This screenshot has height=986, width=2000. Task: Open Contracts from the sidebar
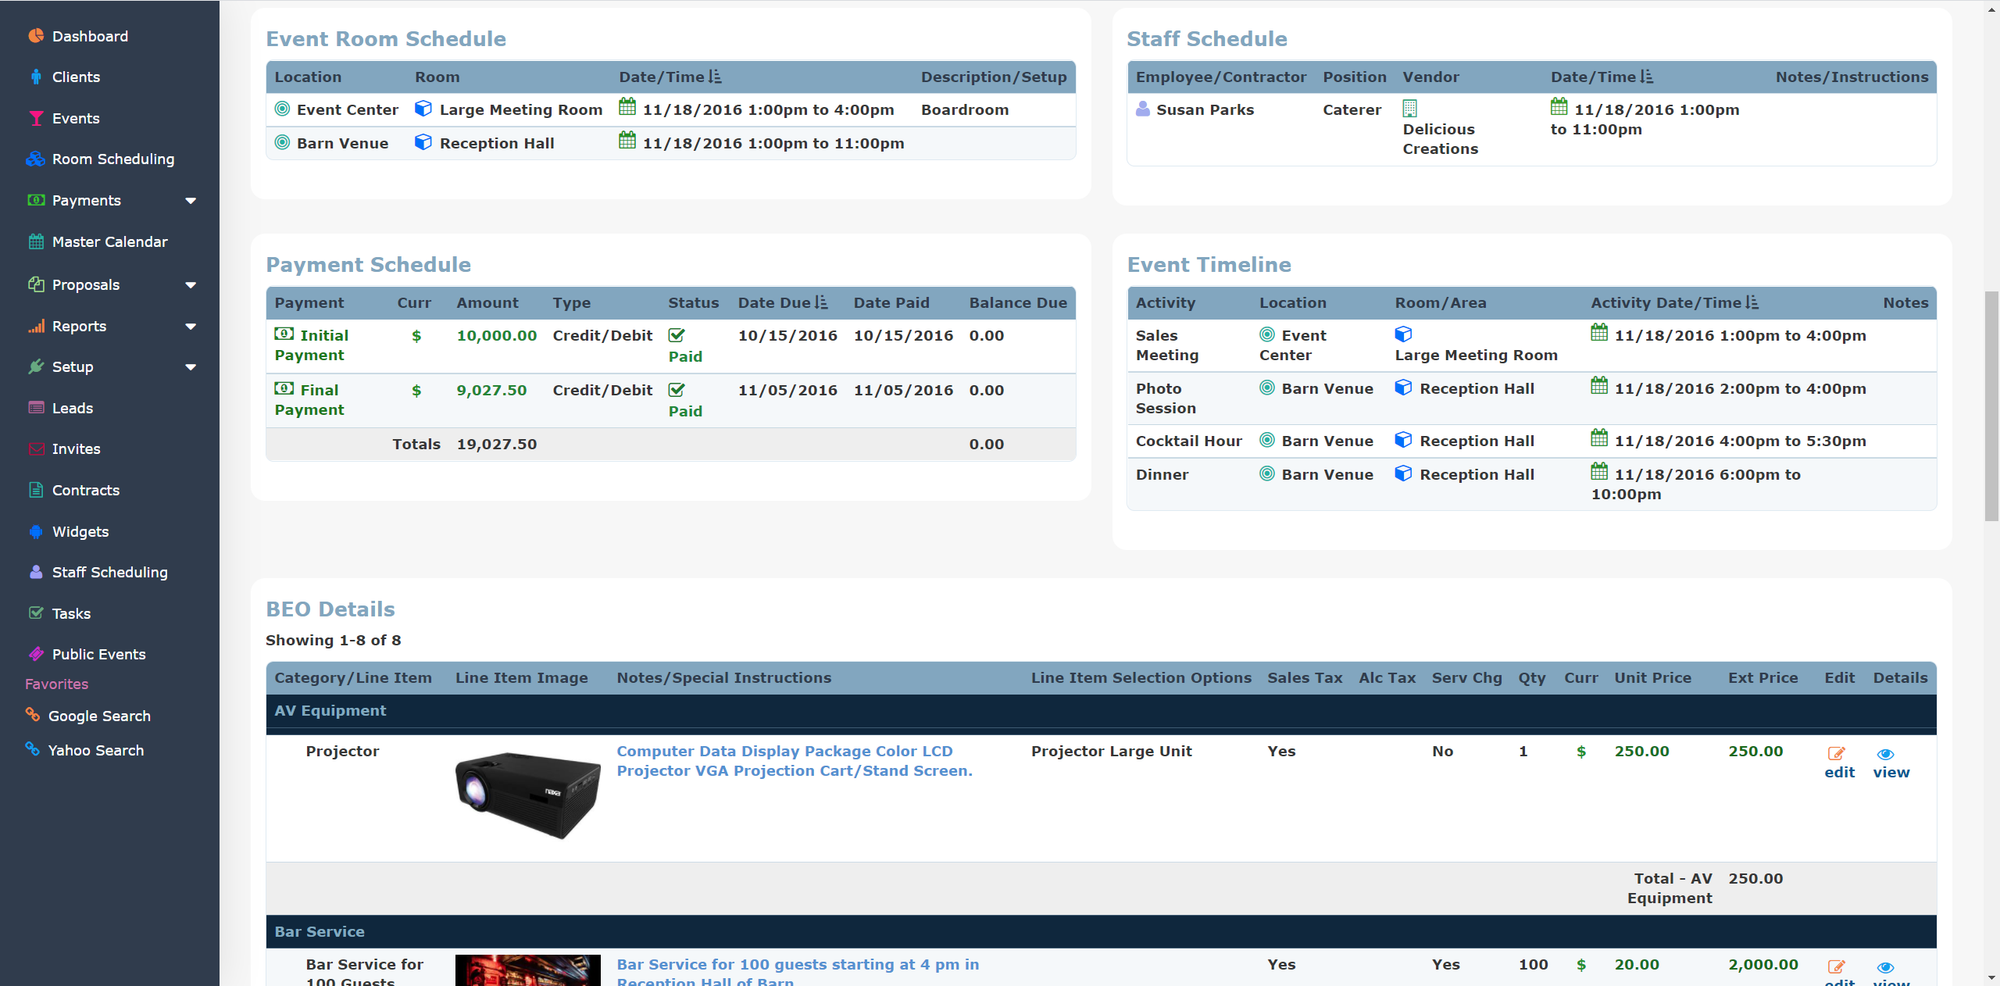pos(85,490)
